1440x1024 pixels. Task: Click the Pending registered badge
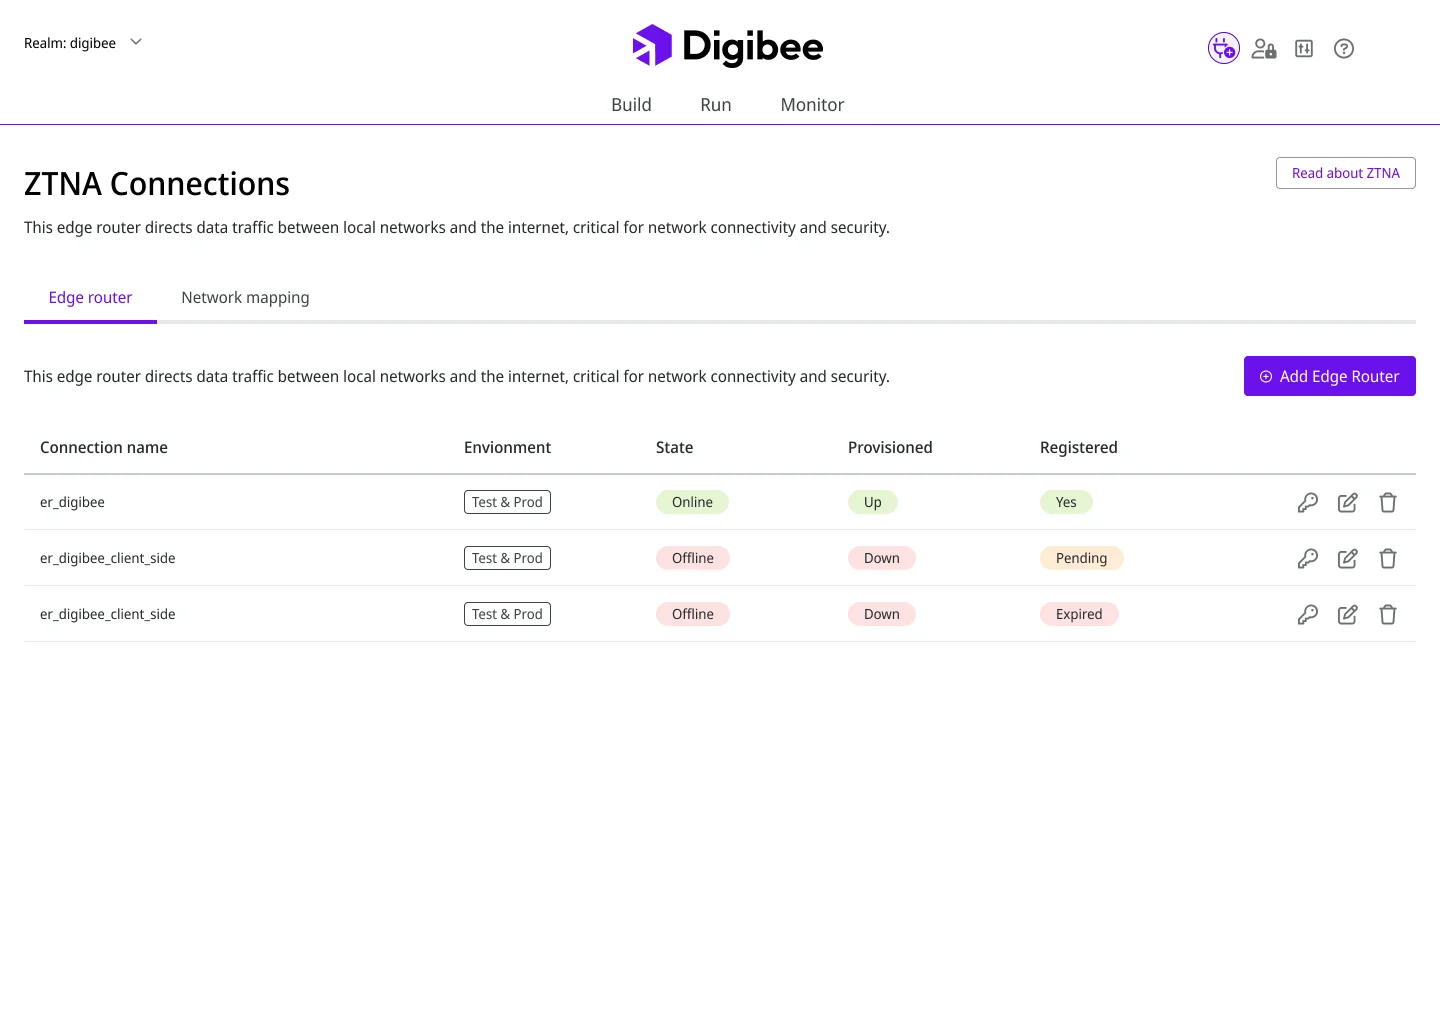1082,558
